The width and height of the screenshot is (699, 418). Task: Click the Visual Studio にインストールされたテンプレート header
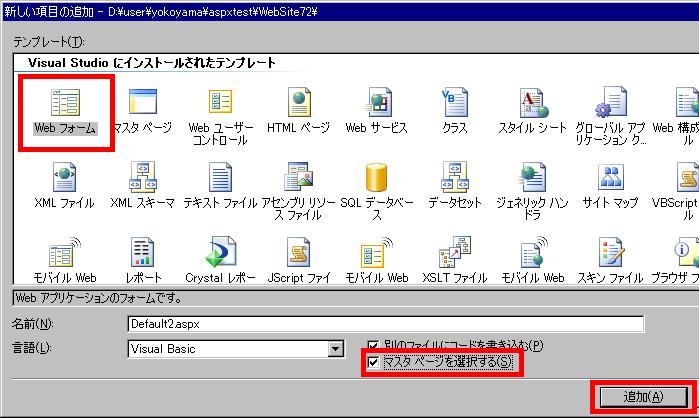point(152,63)
